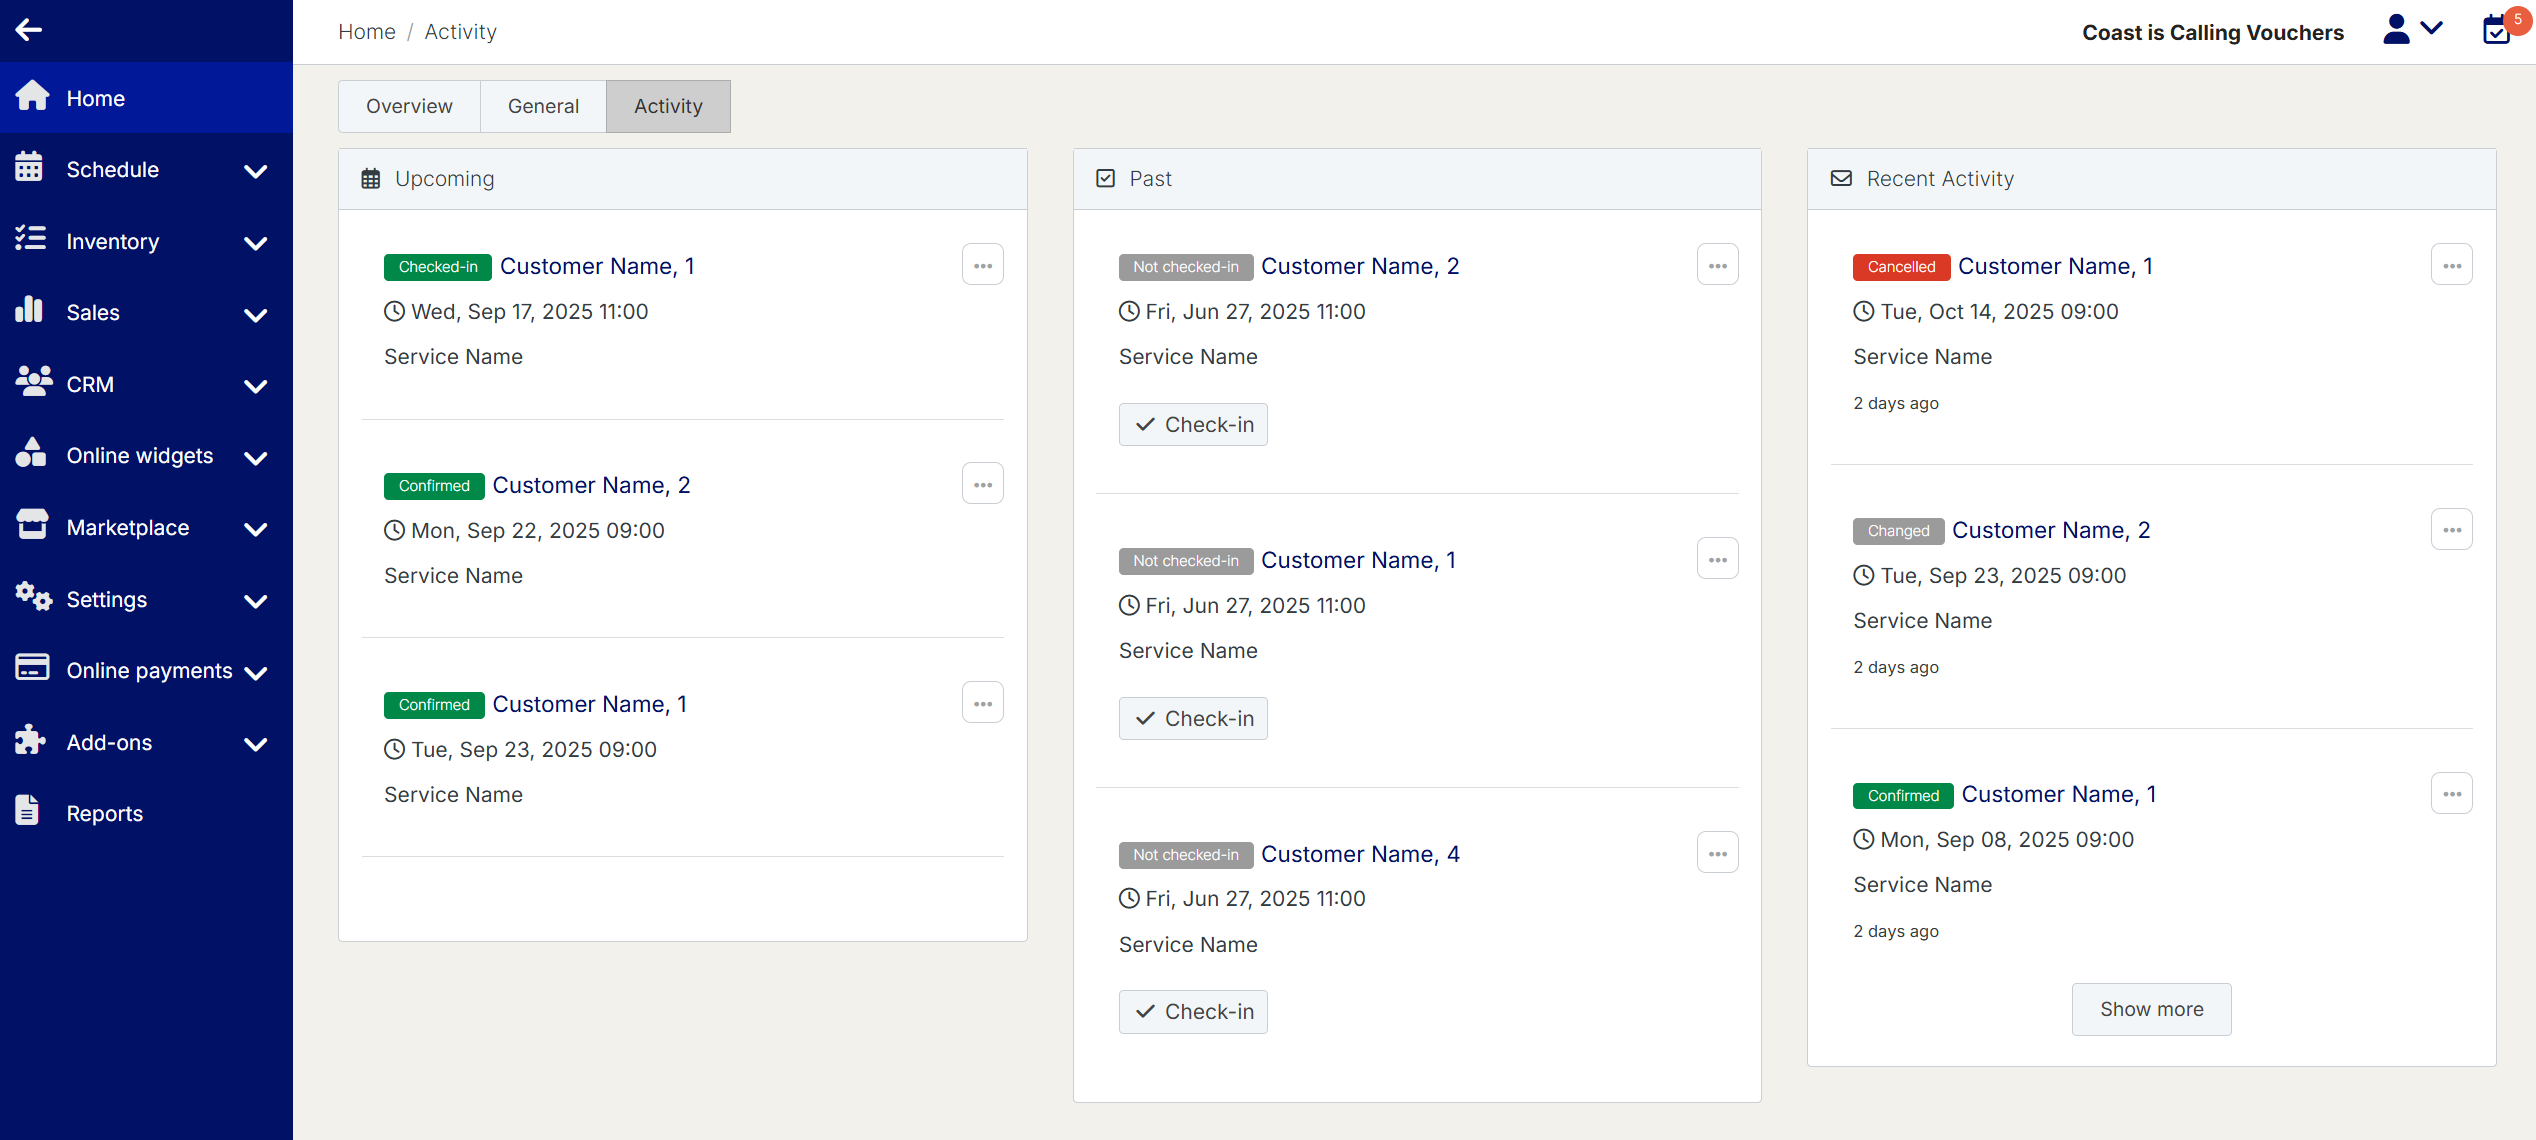Open the notifications calendar icon with badge
Screen dimensions: 2536x1140
pyautogui.click(x=2497, y=30)
